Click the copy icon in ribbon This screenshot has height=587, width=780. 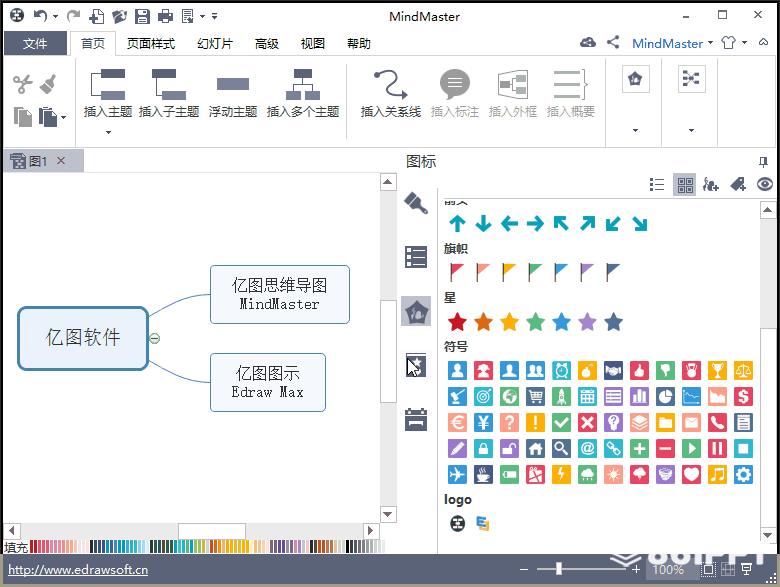[22, 117]
